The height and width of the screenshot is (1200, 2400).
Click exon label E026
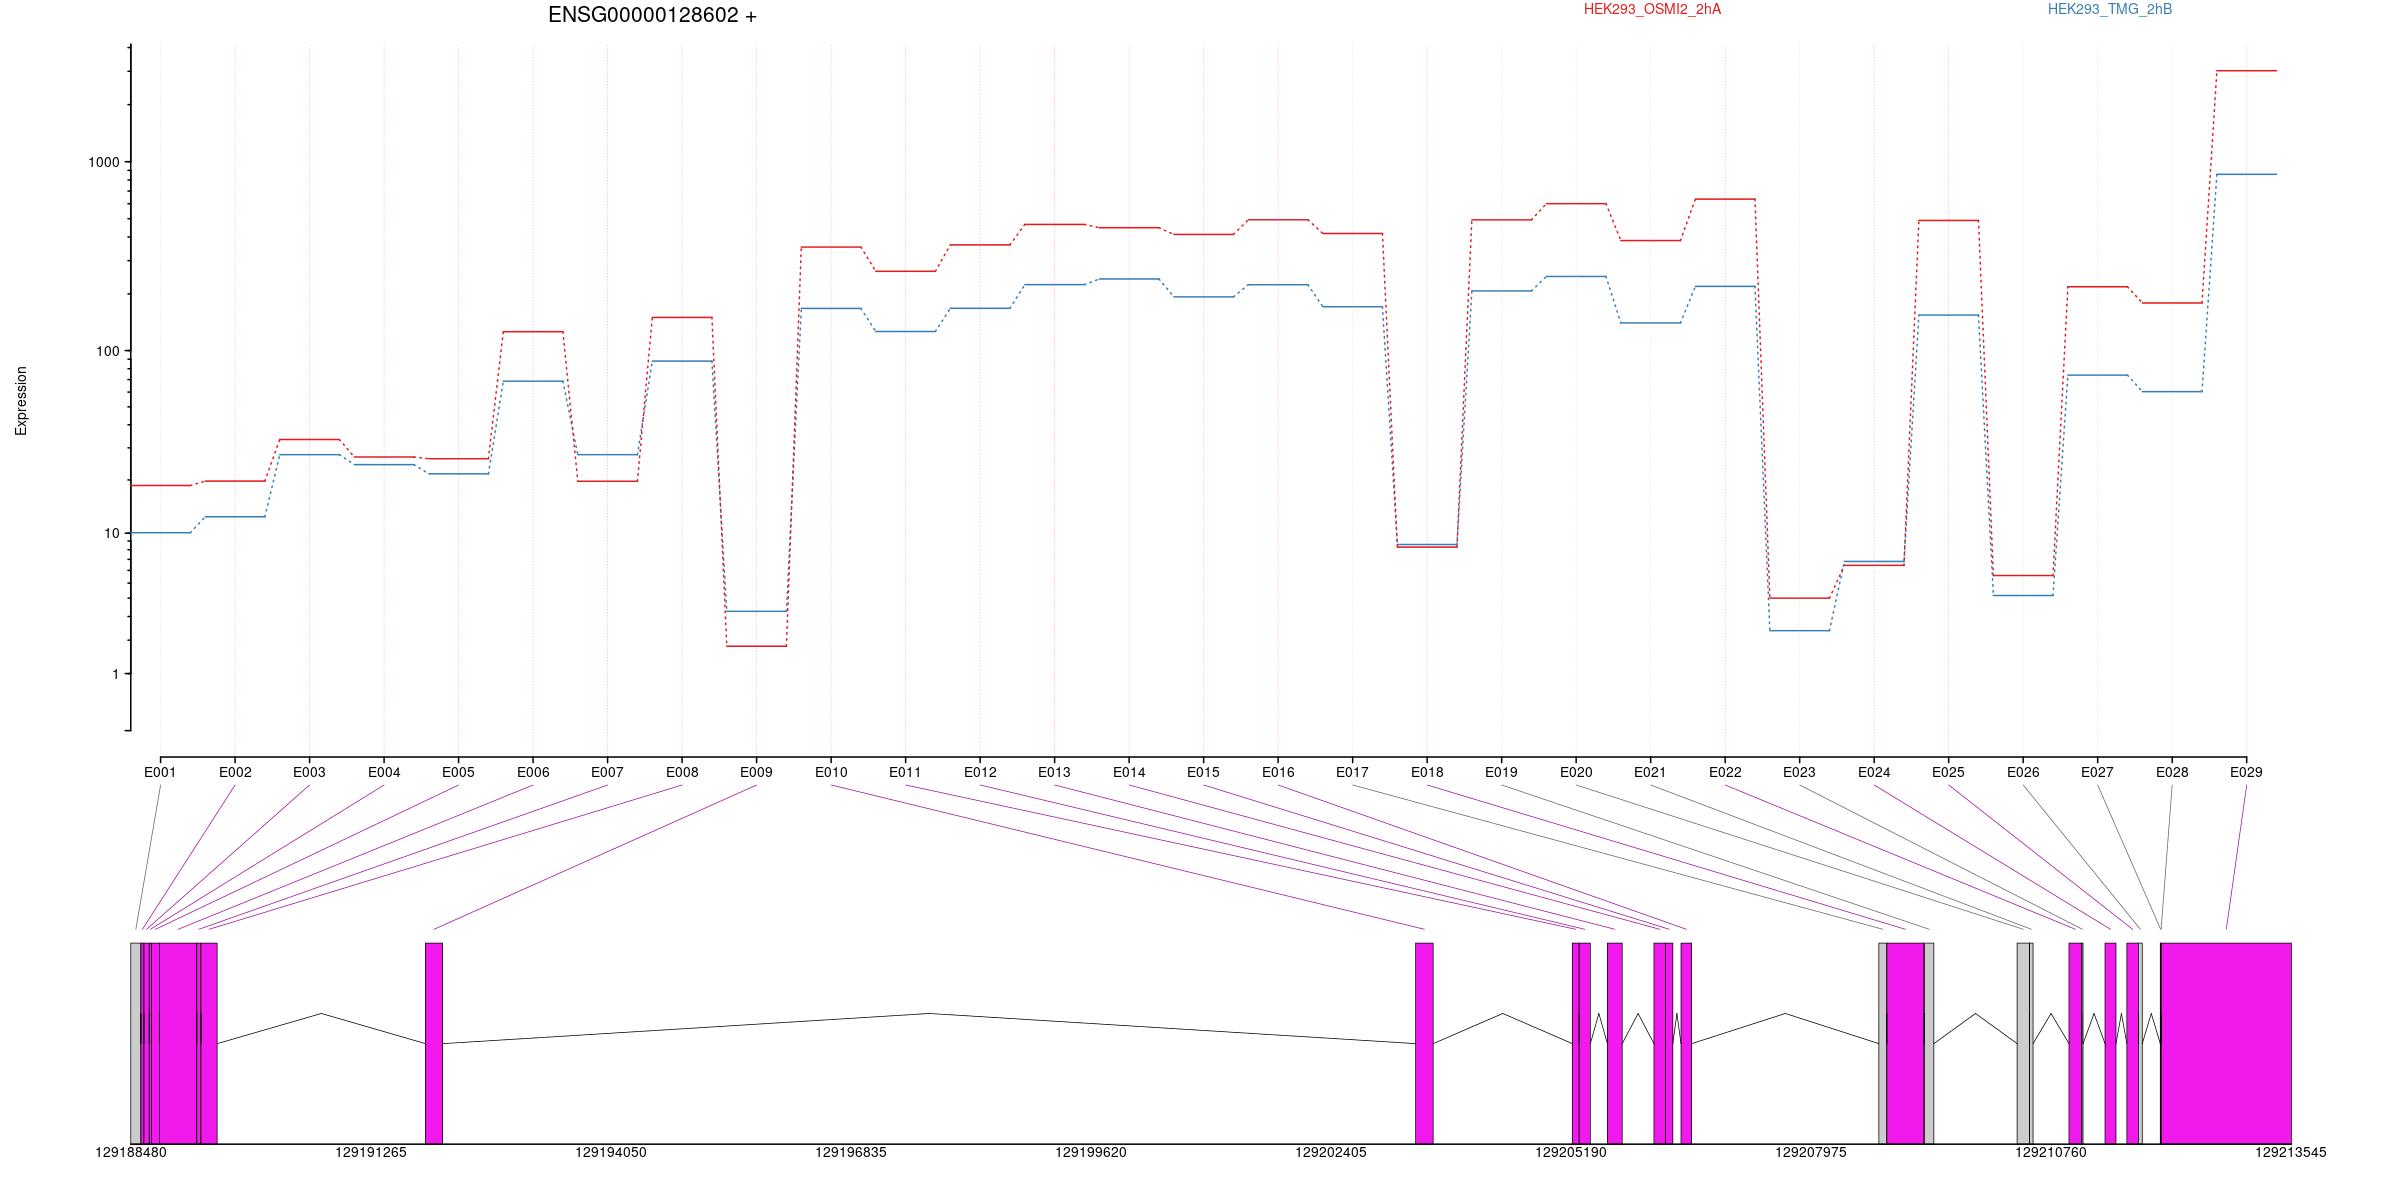[2023, 772]
